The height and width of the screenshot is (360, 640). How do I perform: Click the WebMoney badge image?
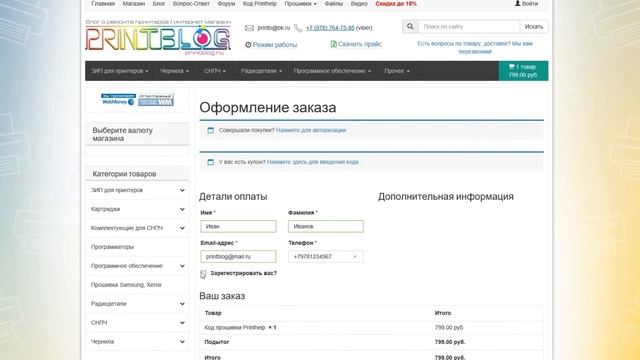click(x=118, y=99)
